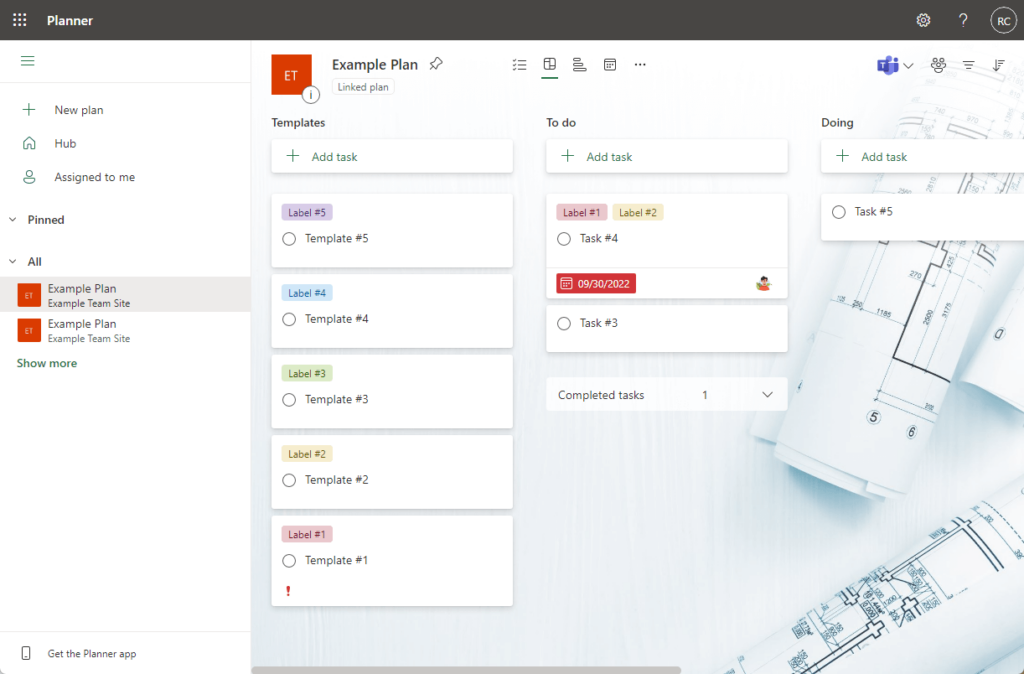The width and height of the screenshot is (1024, 674).
Task: Click the red Label #1 tag on Task #4
Action: coord(582,212)
